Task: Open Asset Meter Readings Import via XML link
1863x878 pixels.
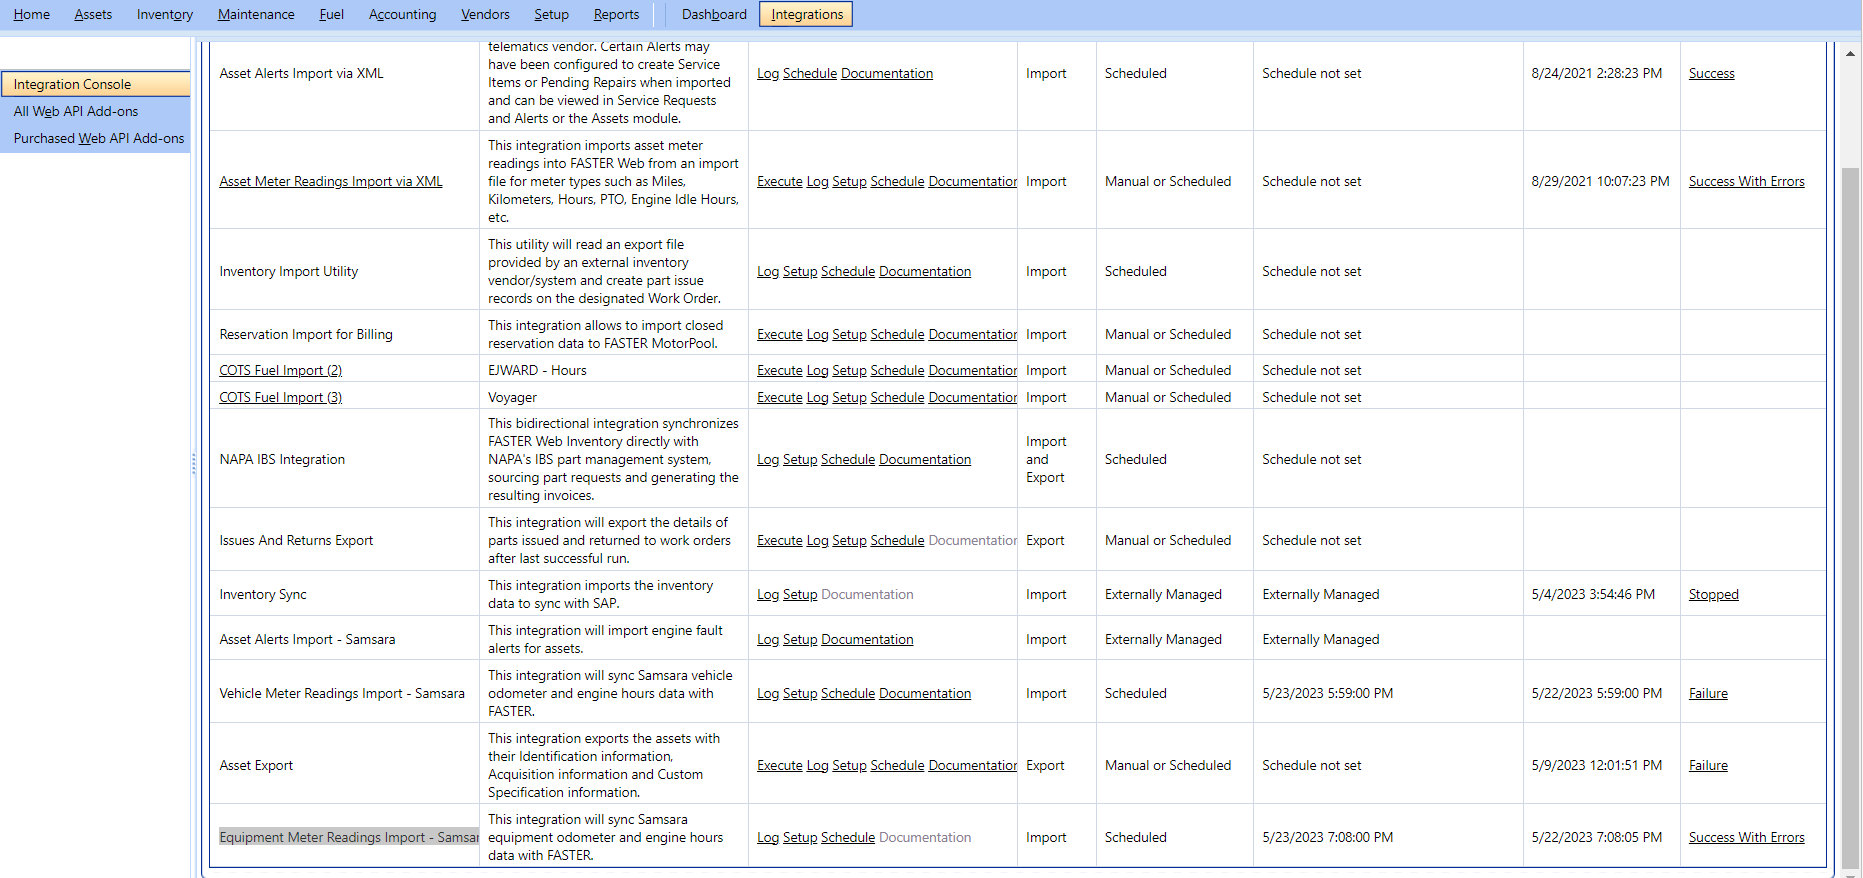Action: pos(331,181)
